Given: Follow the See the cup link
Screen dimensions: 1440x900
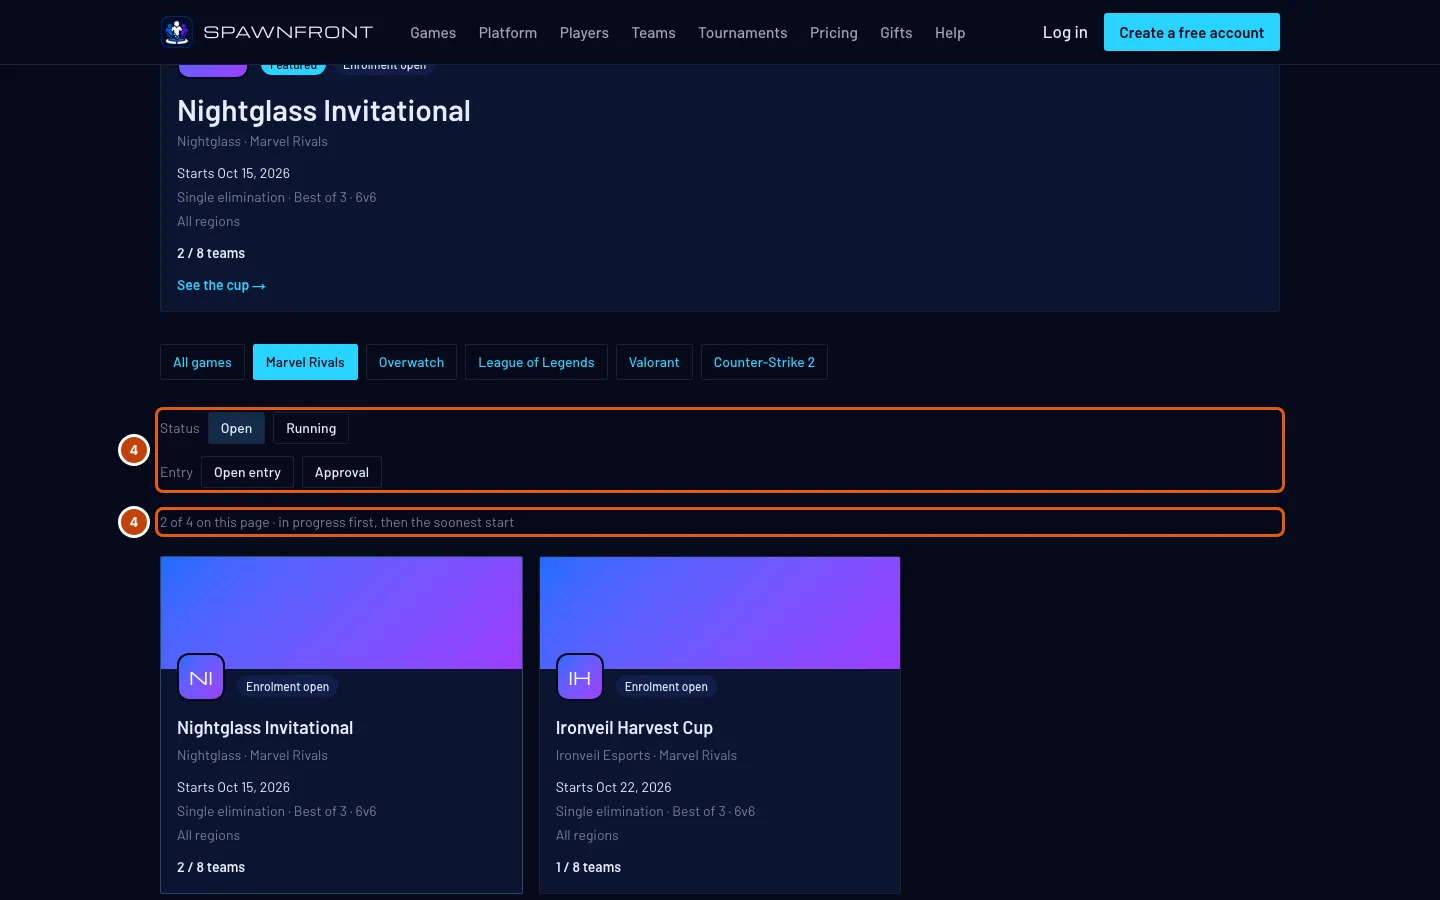Looking at the screenshot, I should pos(221,285).
